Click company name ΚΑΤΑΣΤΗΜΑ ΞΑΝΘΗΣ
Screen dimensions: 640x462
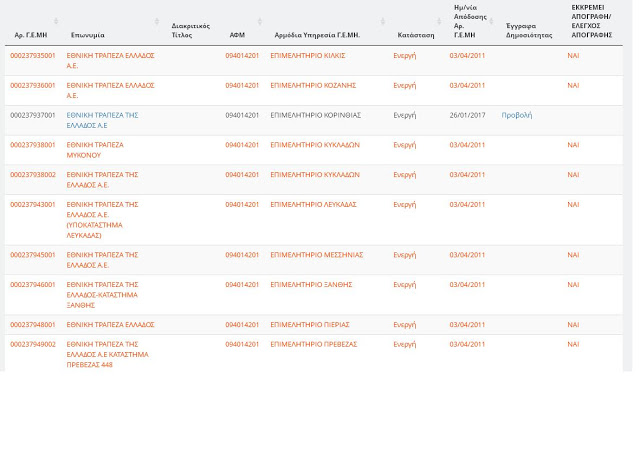point(102,295)
